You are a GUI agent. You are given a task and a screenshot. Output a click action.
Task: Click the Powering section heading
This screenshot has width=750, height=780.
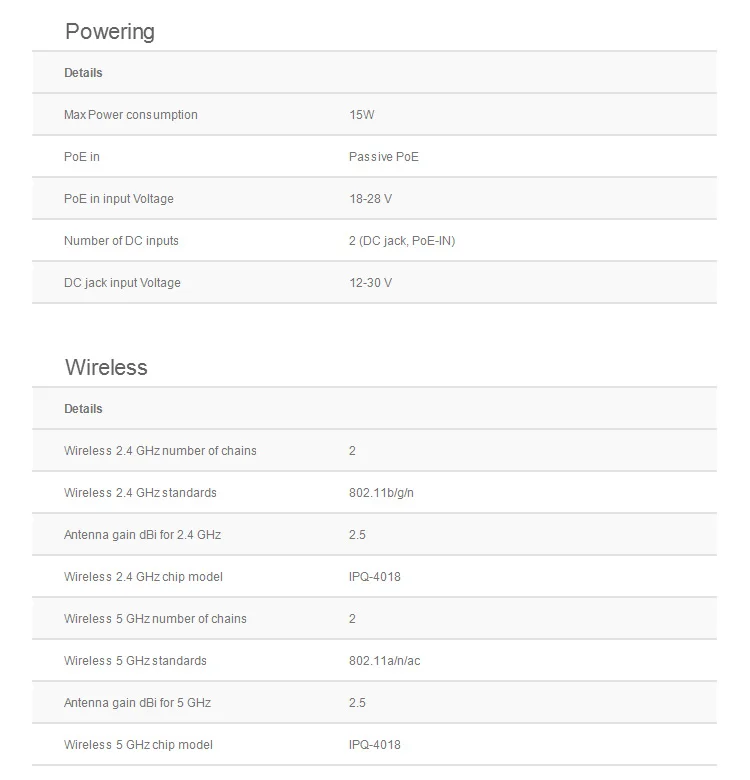click(110, 32)
